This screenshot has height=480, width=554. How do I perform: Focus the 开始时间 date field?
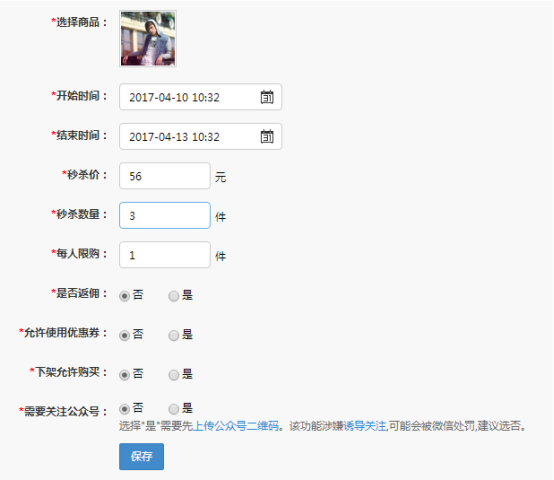tap(200, 97)
